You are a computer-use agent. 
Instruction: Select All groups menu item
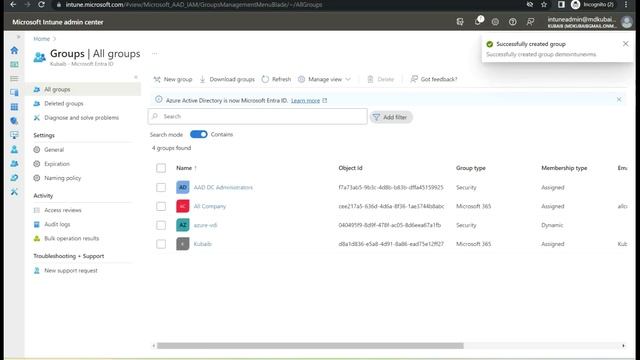[x=83, y=89]
